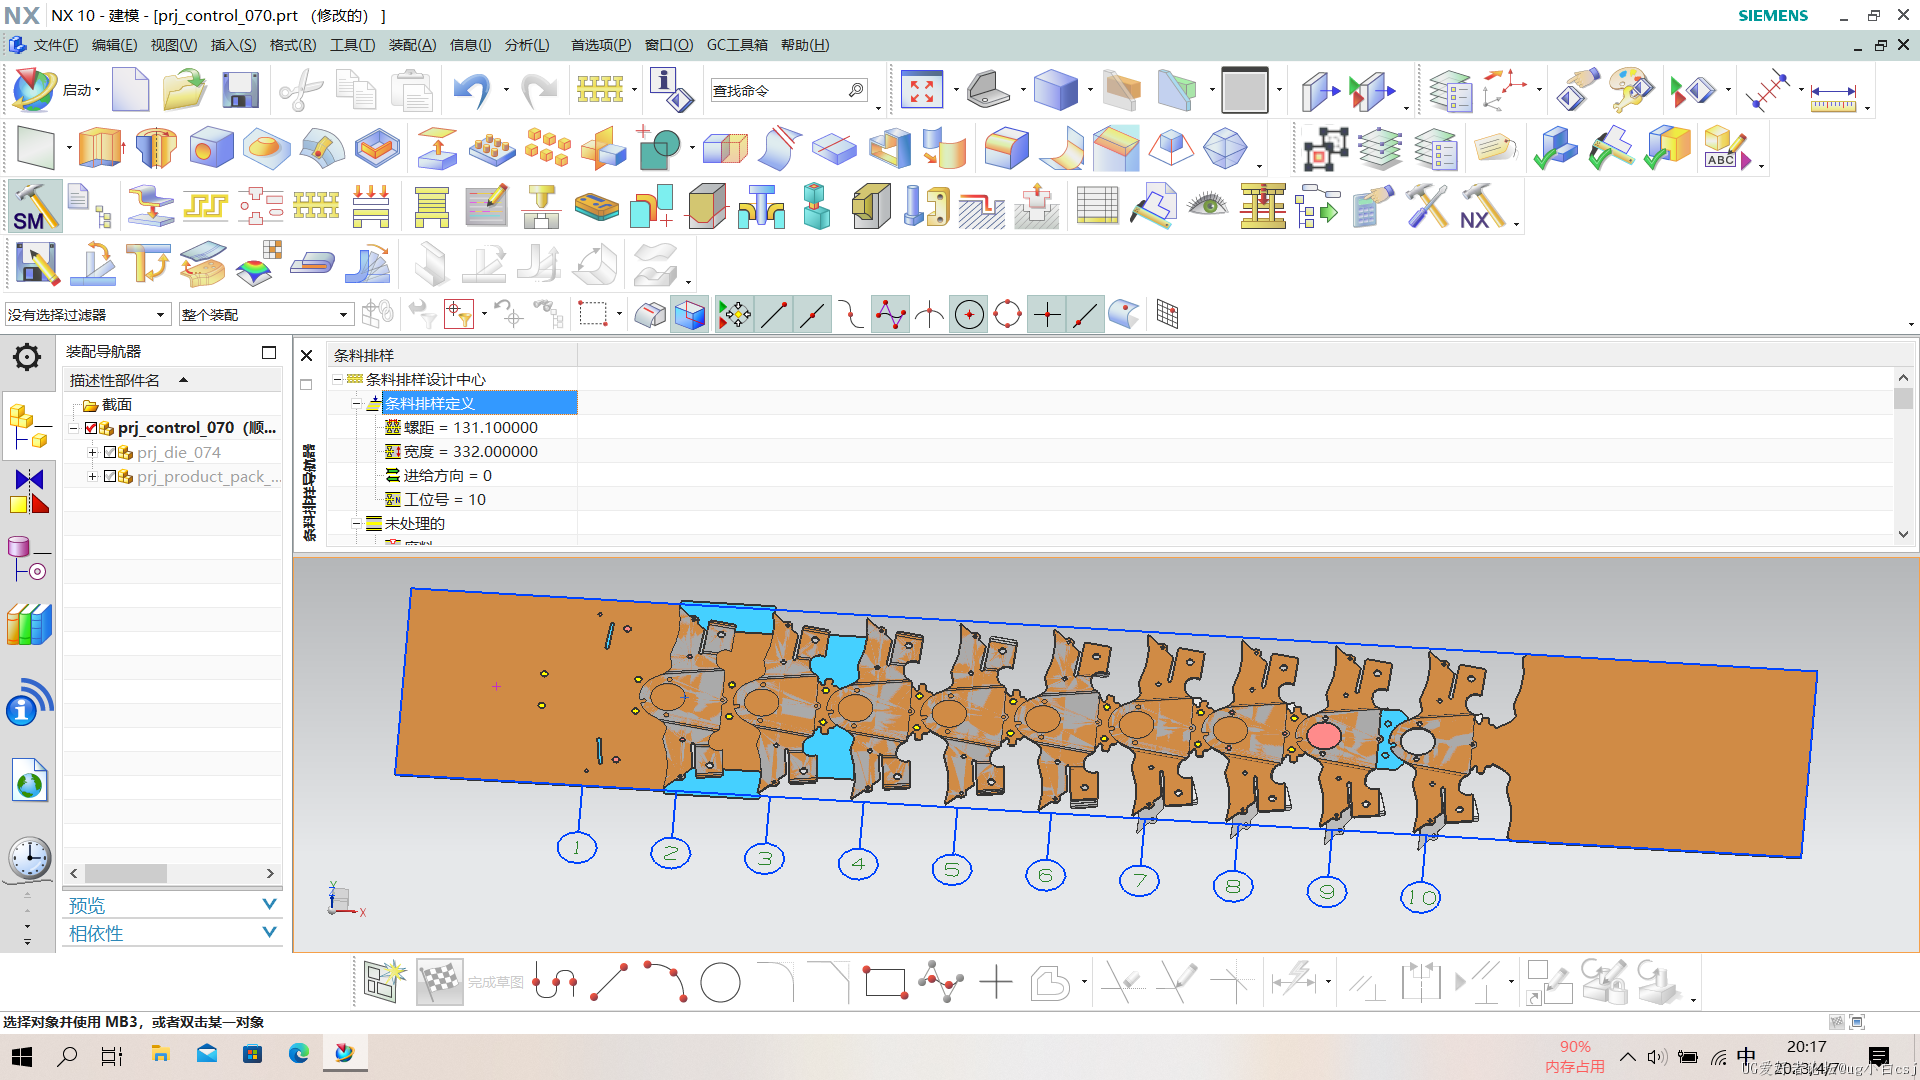Viewport: 1920px width, 1080px height.
Task: Select the sketch Line tool
Action: (x=609, y=983)
